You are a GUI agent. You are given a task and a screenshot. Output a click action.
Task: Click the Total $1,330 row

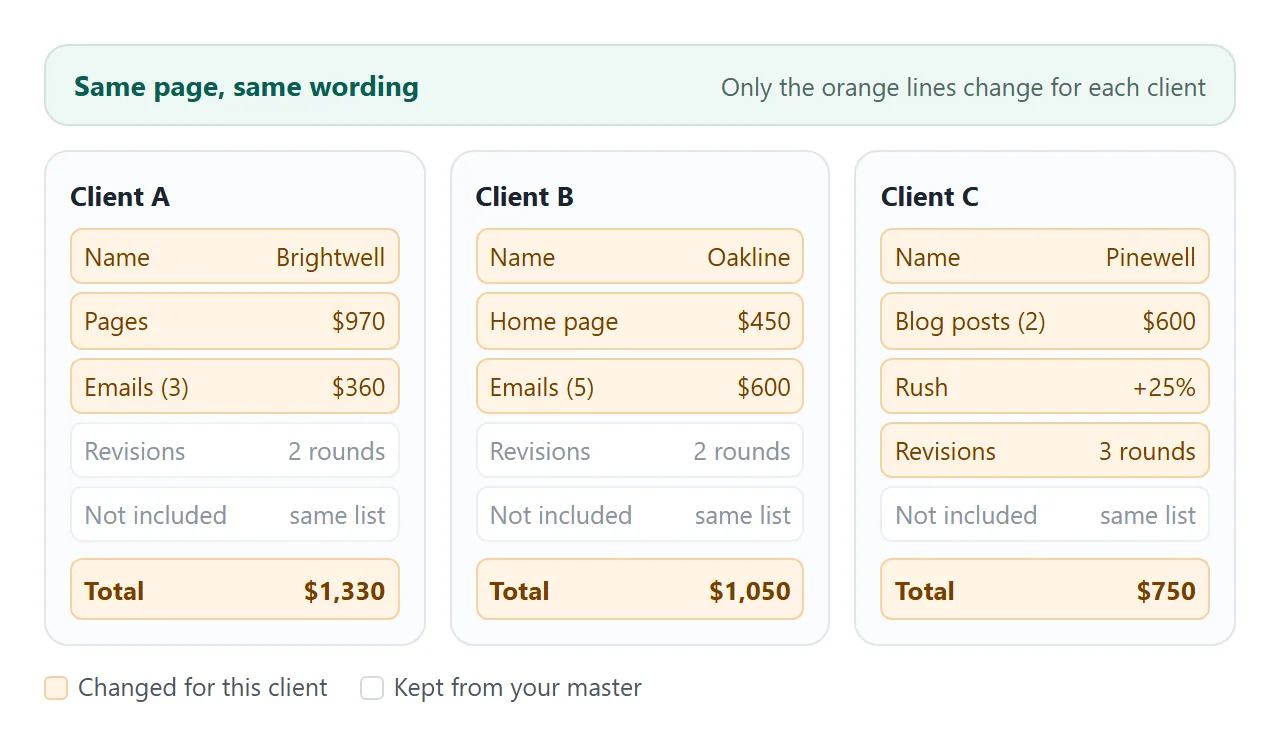(x=235, y=590)
